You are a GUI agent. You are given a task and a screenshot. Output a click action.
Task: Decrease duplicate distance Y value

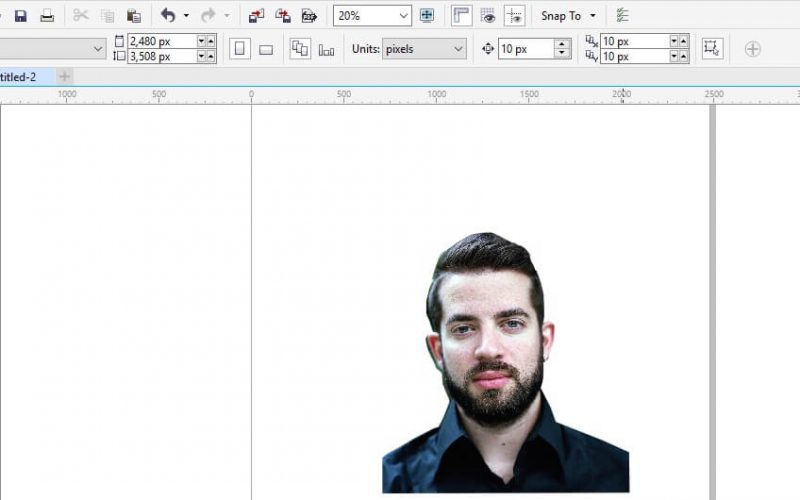click(x=674, y=56)
